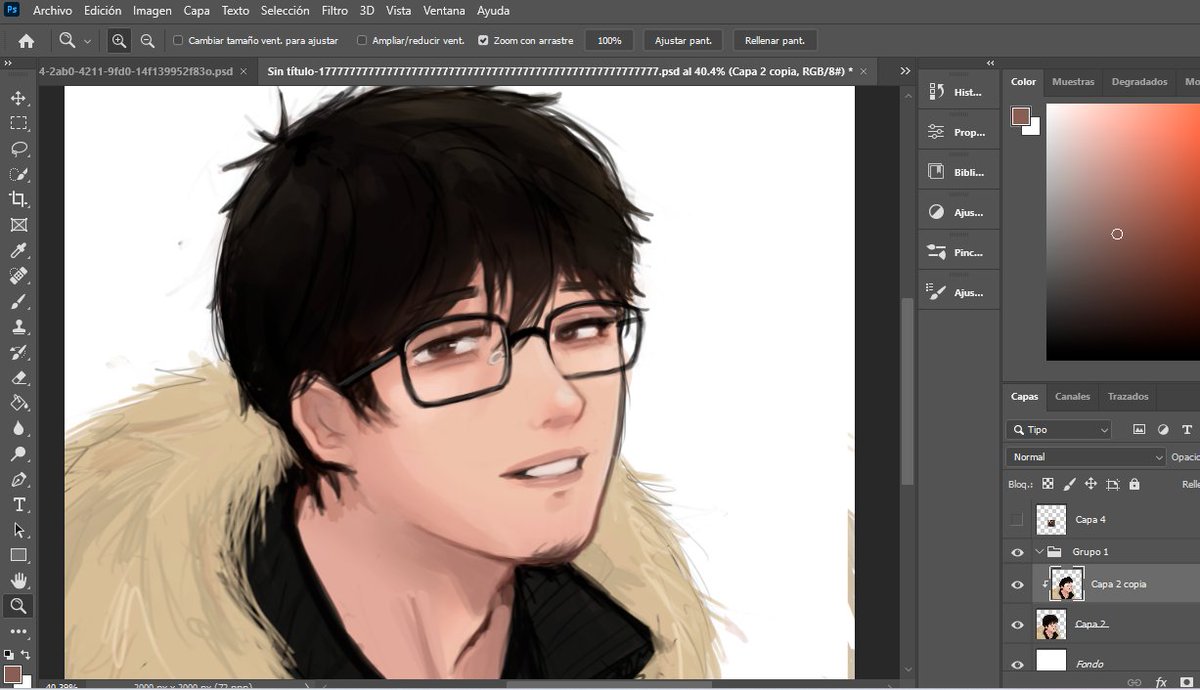This screenshot has width=1200, height=690.
Task: Add layer mask icon at panel bottom
Action: (1188, 682)
